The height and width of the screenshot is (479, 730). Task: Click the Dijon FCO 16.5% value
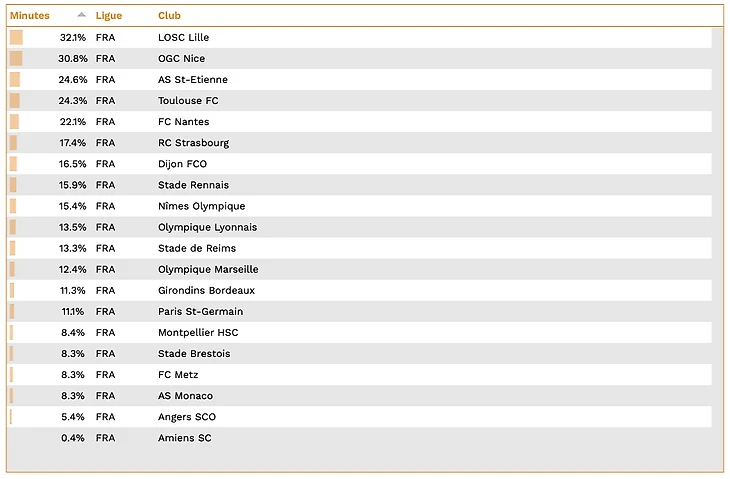coord(72,164)
